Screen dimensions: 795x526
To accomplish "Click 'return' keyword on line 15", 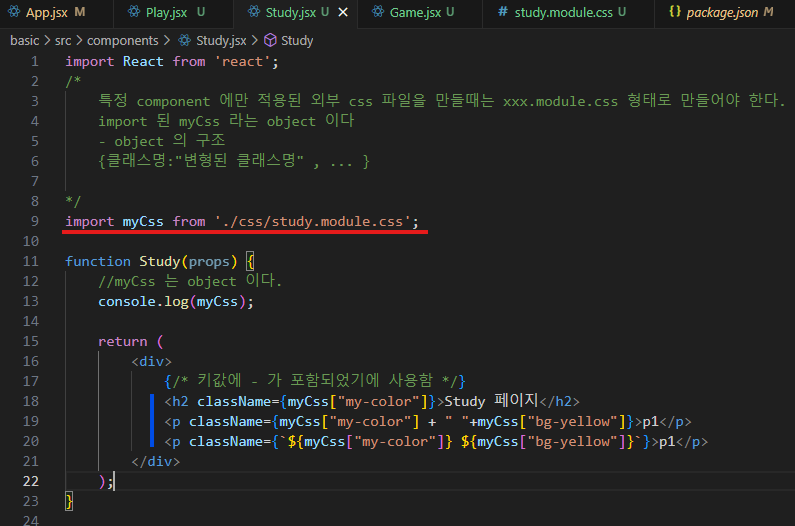I will click(x=123, y=342).
